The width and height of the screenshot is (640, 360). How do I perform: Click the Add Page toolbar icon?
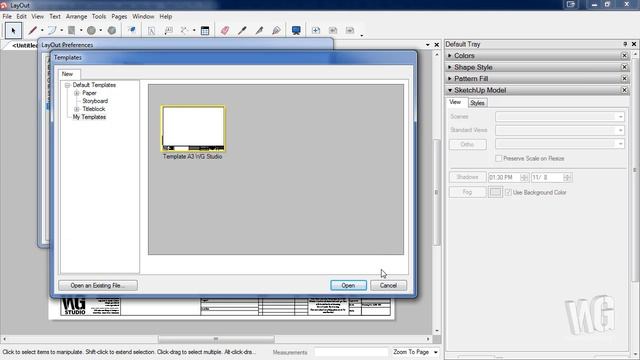click(x=316, y=31)
